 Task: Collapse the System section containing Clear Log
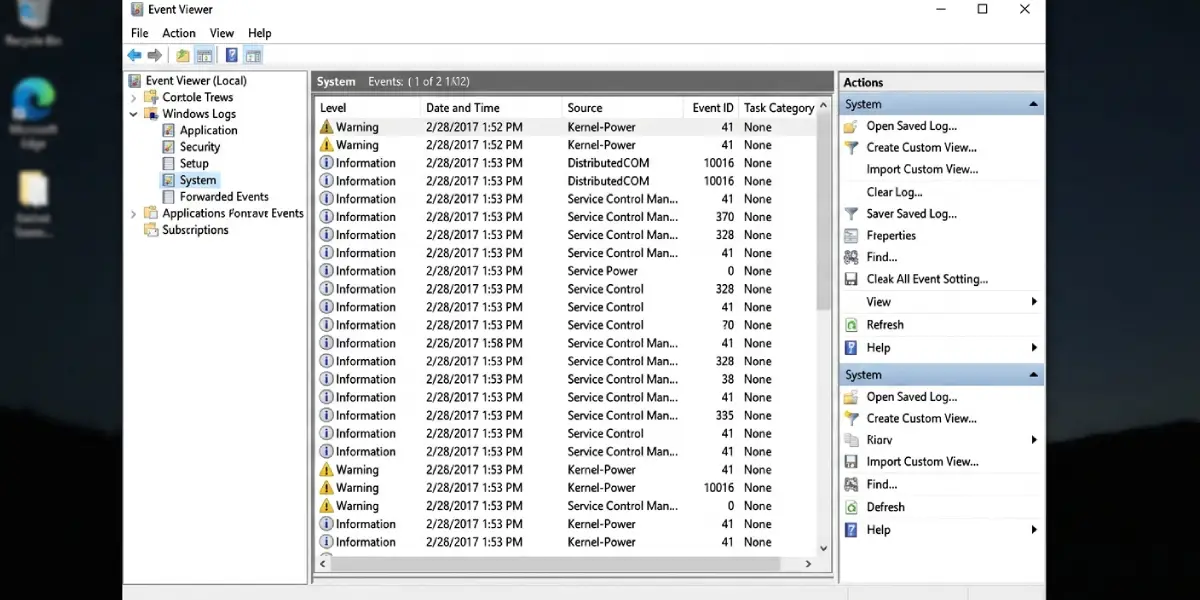(x=1033, y=104)
